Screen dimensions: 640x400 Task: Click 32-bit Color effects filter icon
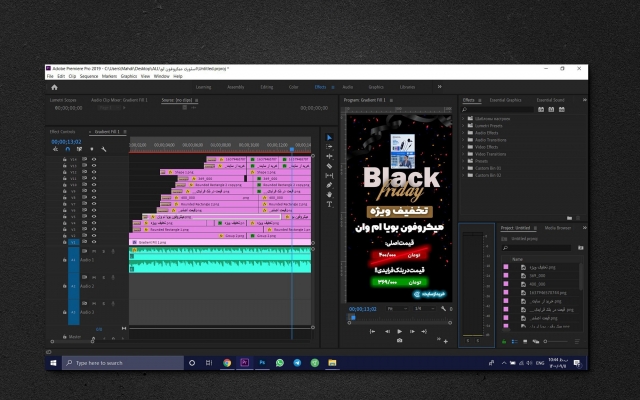tap(551, 109)
